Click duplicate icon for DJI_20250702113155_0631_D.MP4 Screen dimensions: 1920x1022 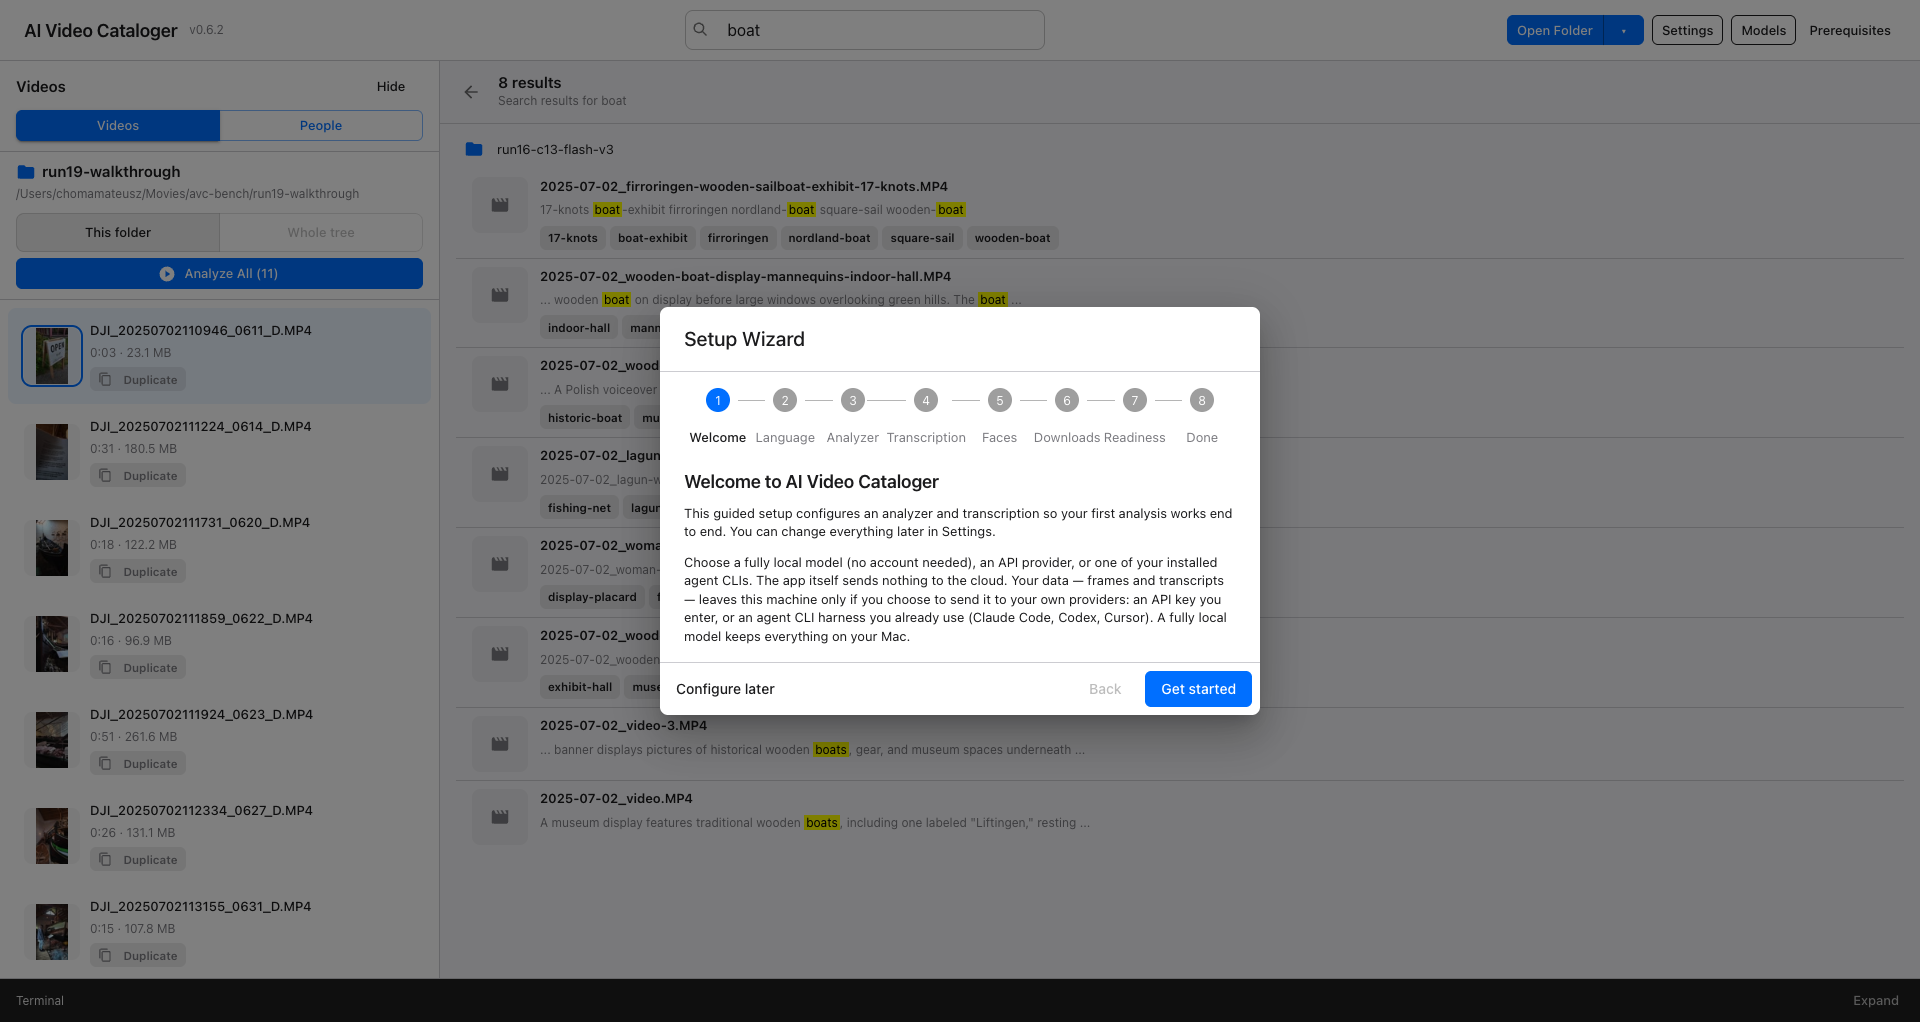[105, 956]
